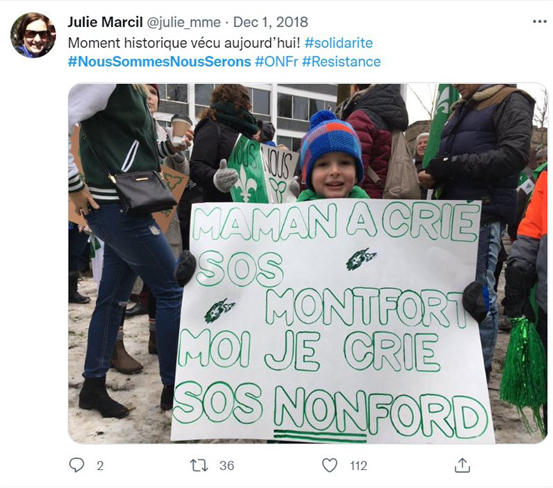Open the #ONFr hashtag
553x488 pixels.
click(276, 62)
